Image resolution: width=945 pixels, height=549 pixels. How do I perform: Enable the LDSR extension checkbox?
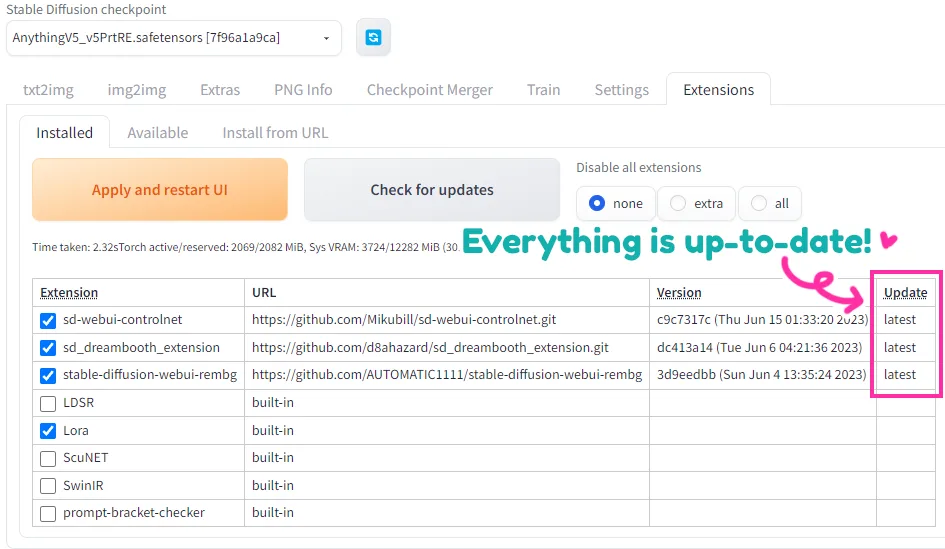coord(48,403)
